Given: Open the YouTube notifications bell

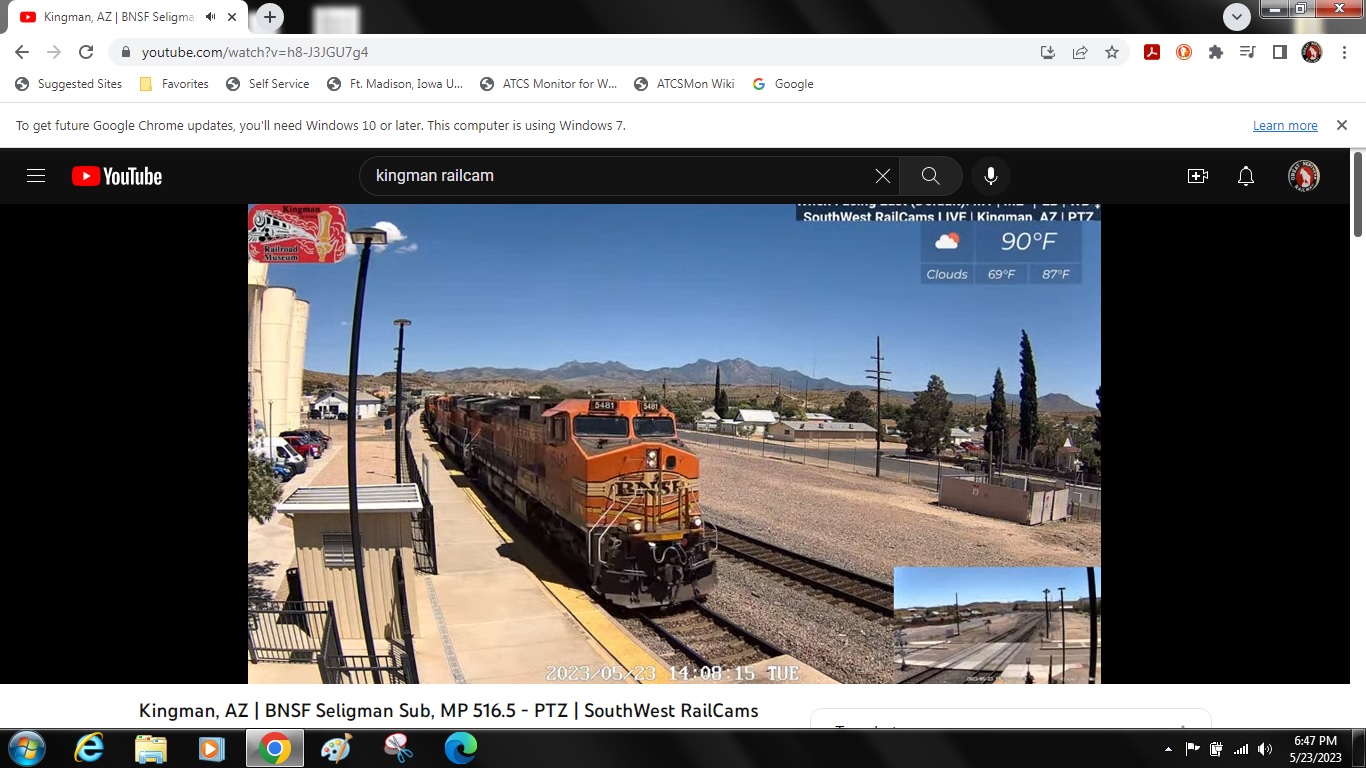Looking at the screenshot, I should 1245,176.
